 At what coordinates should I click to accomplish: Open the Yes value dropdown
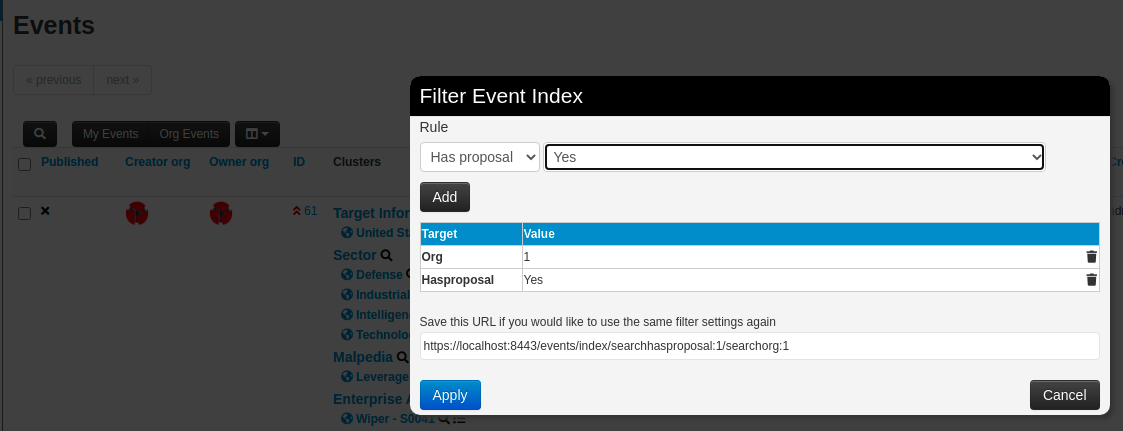(x=794, y=157)
